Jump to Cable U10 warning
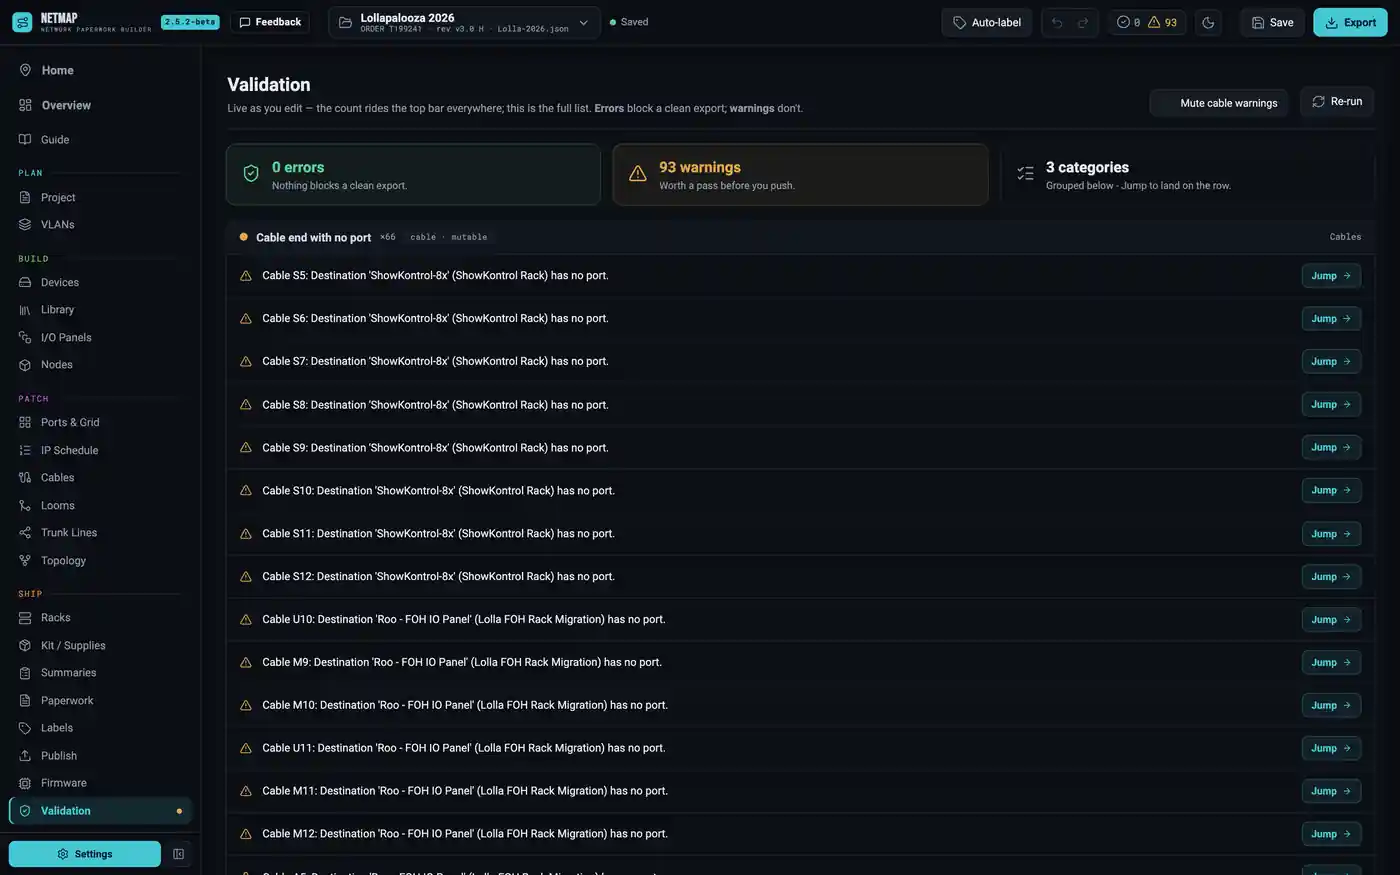Viewport: 1400px width, 875px height. click(x=1331, y=619)
